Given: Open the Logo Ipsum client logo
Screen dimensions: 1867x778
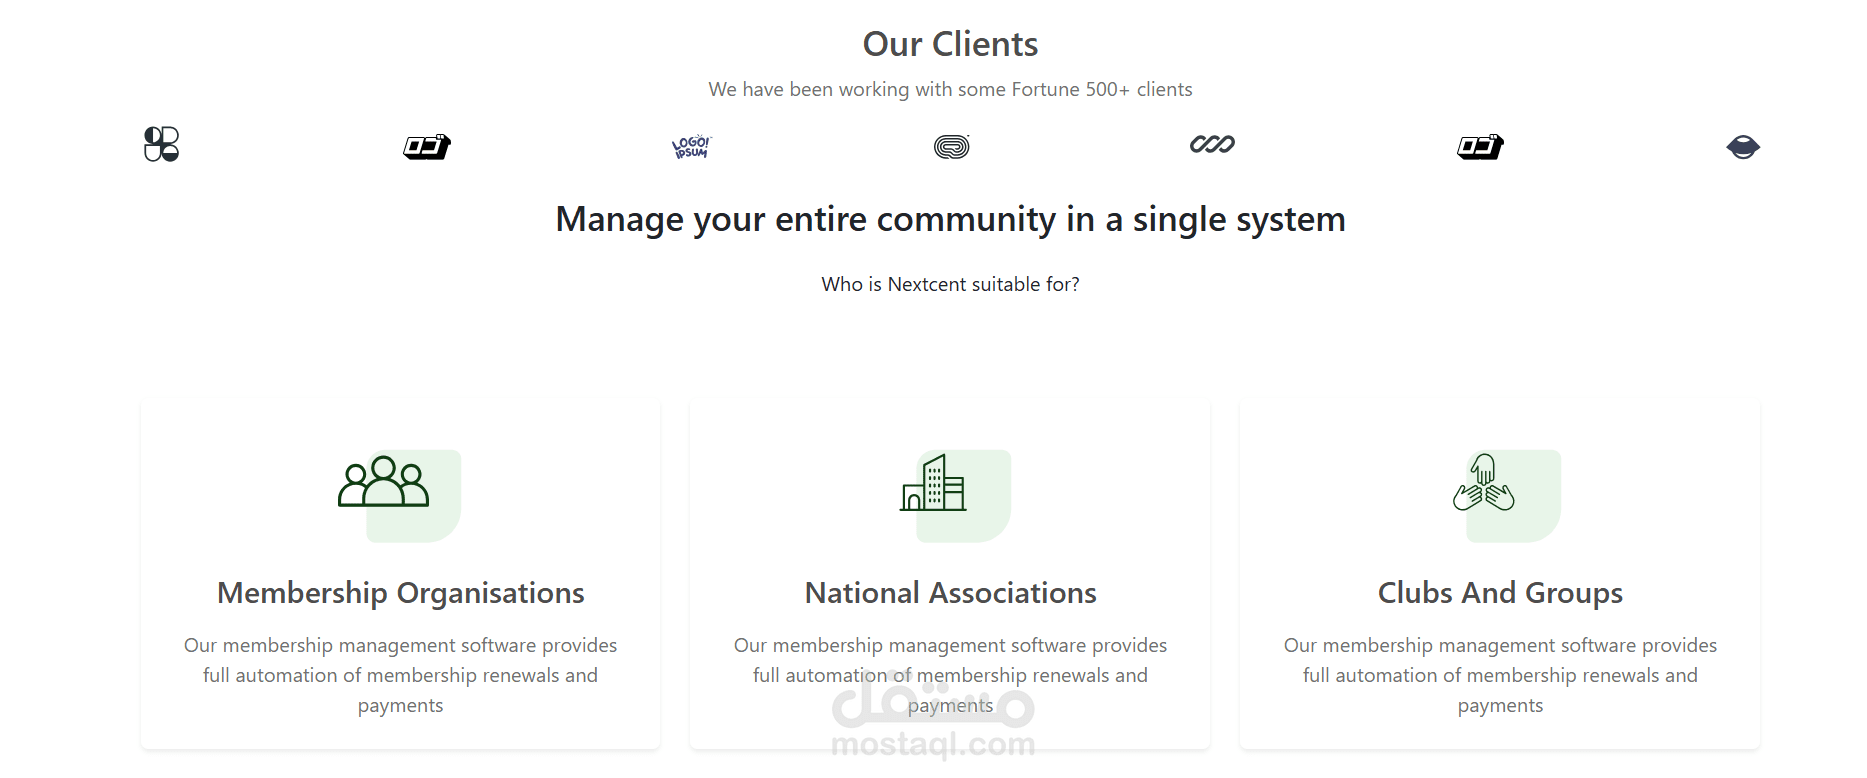Looking at the screenshot, I should [x=691, y=147].
